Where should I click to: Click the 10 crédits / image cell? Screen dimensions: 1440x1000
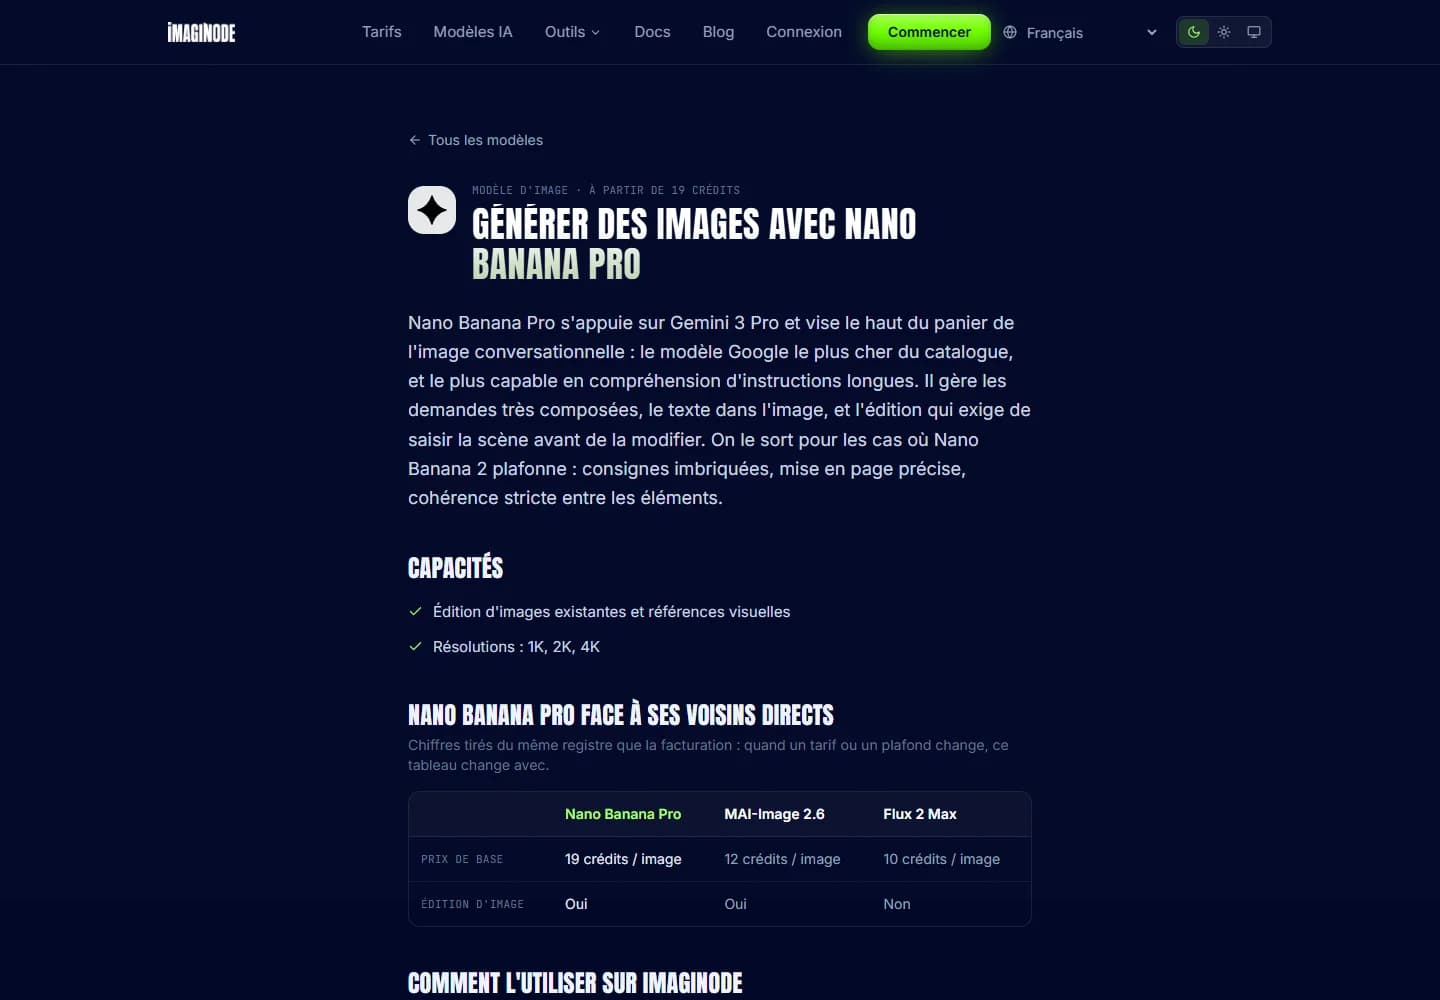tap(941, 859)
